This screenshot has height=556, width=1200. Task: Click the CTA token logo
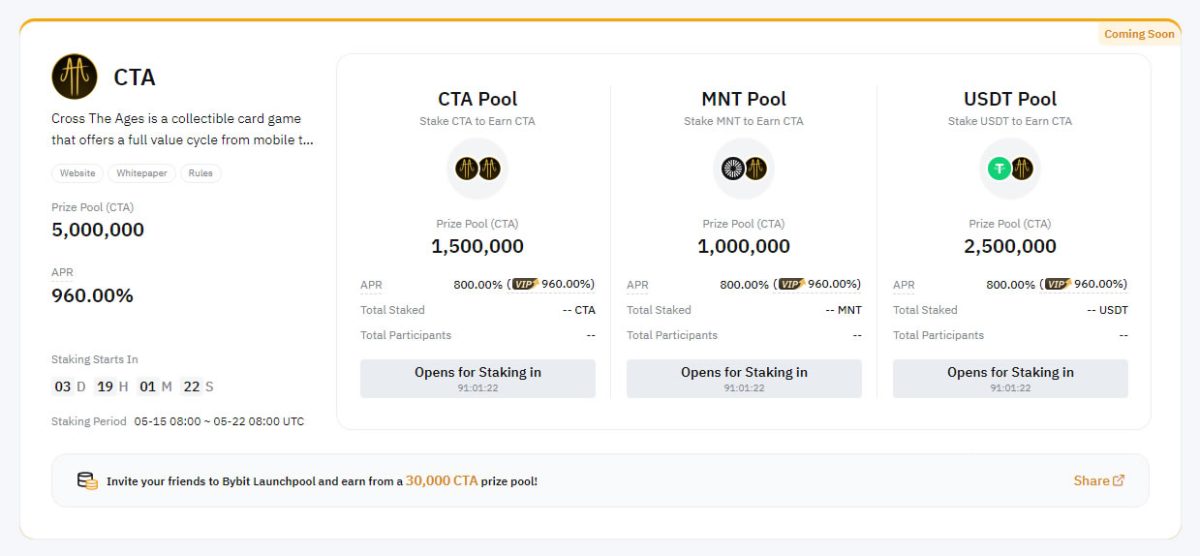(74, 77)
